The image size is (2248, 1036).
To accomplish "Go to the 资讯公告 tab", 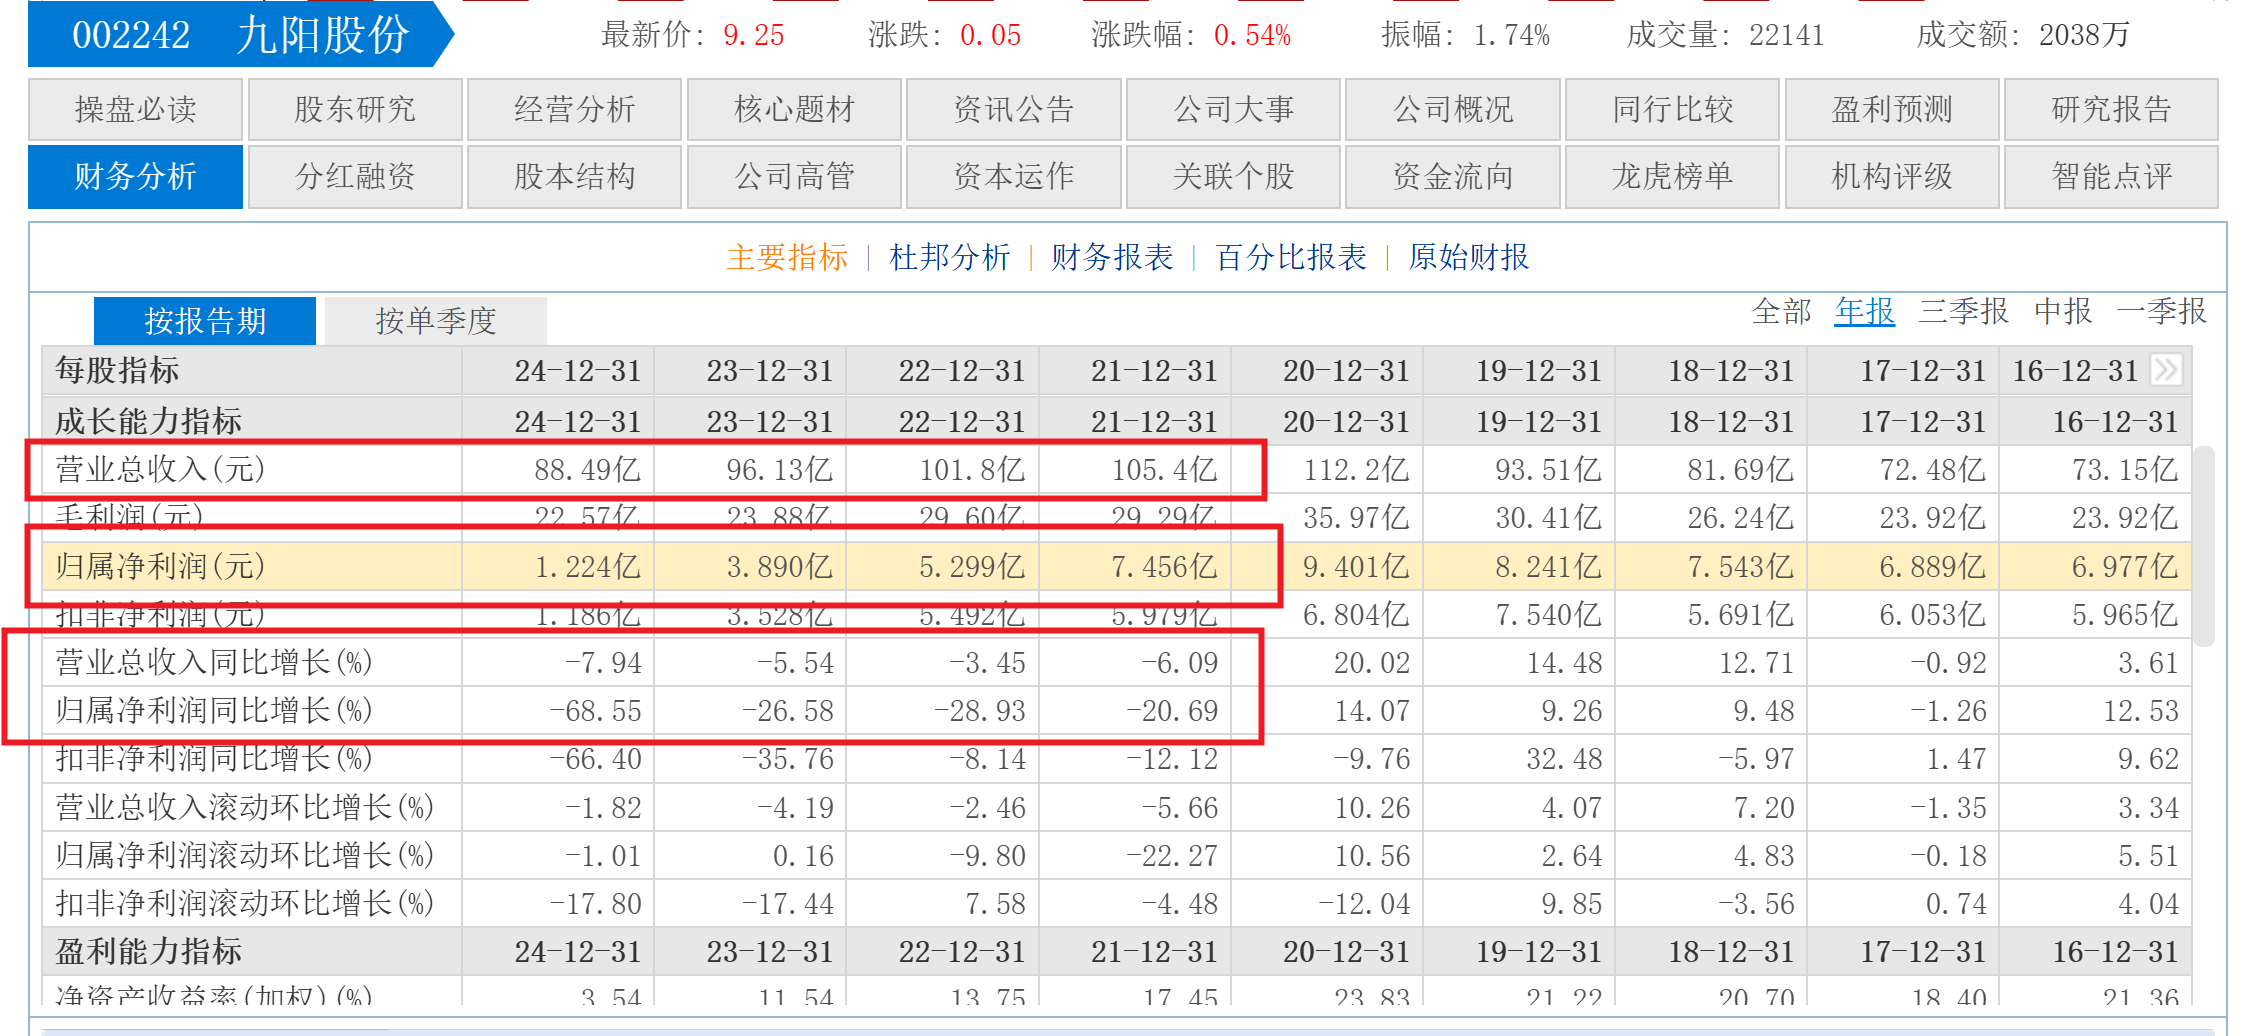I will click(x=1013, y=109).
